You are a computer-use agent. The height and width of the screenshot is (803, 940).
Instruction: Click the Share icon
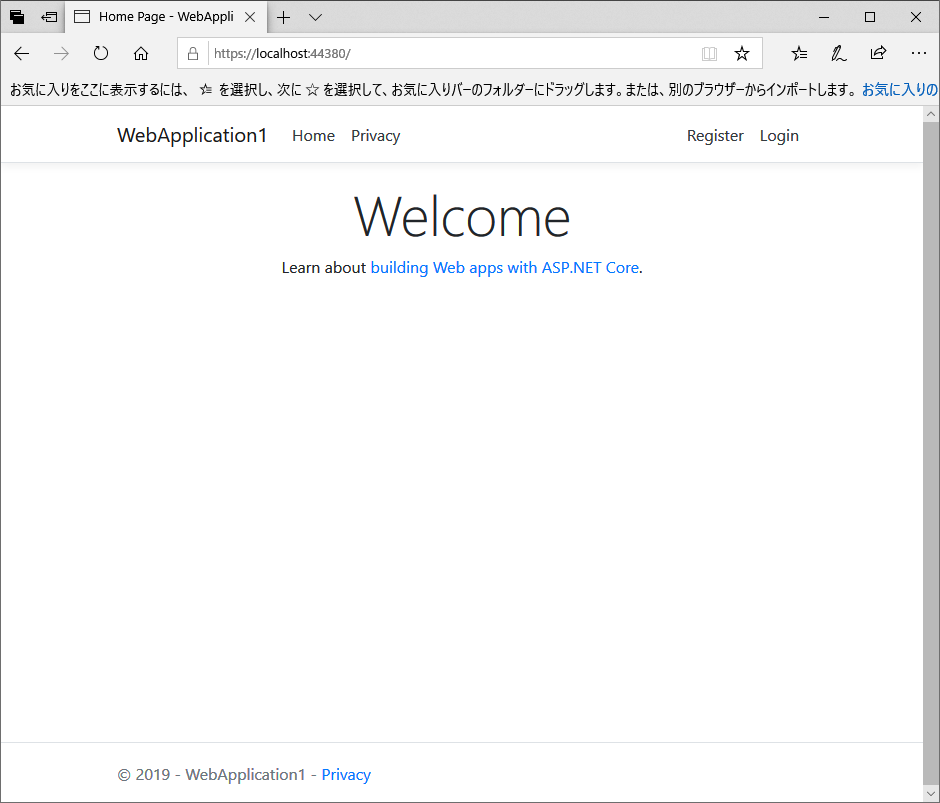tap(878, 53)
